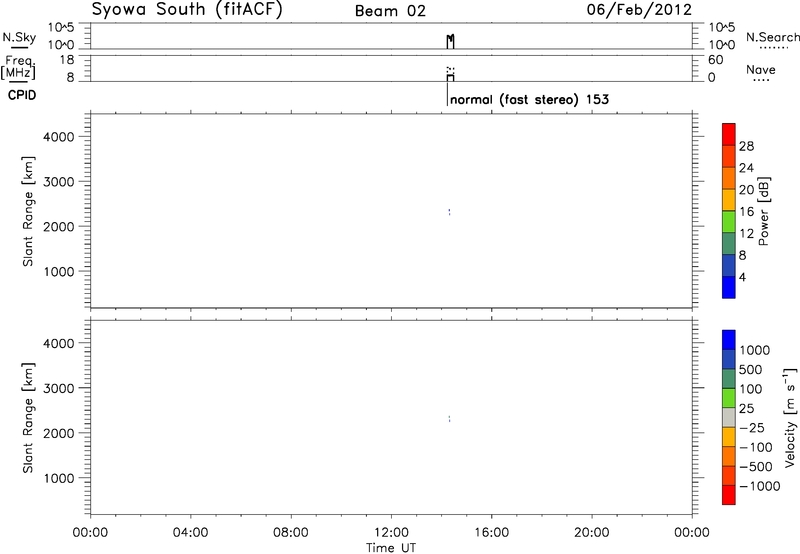Click the 60 tick on the Nave axis

[x=715, y=60]
